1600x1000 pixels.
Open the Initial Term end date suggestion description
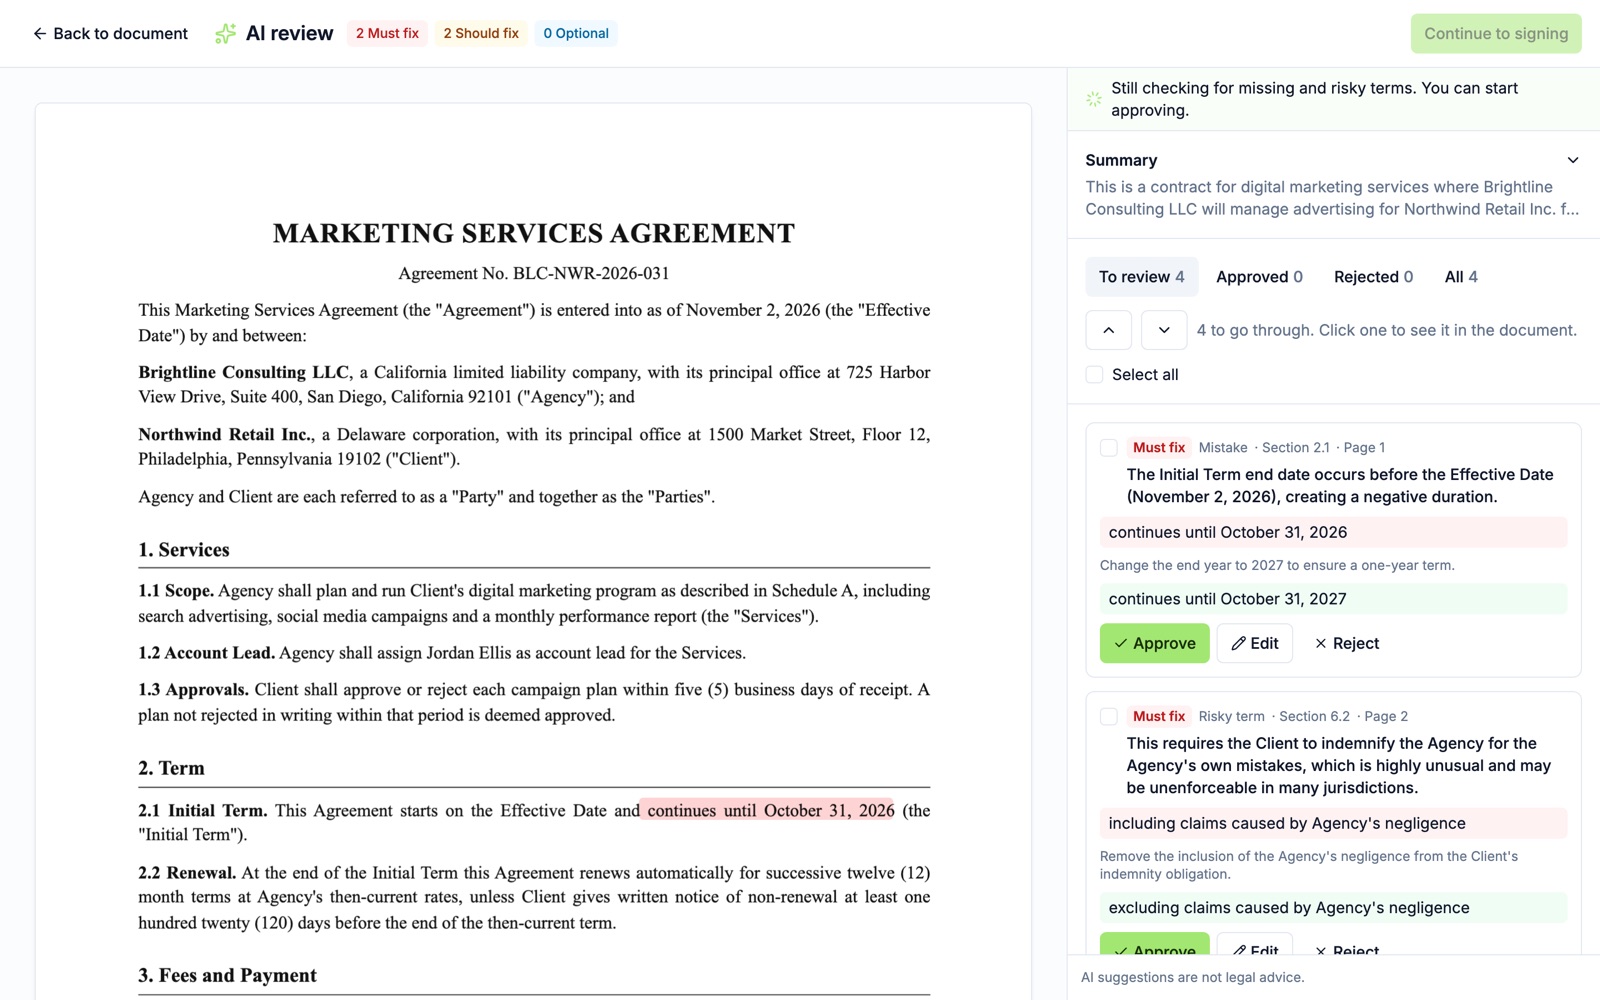[1340, 486]
